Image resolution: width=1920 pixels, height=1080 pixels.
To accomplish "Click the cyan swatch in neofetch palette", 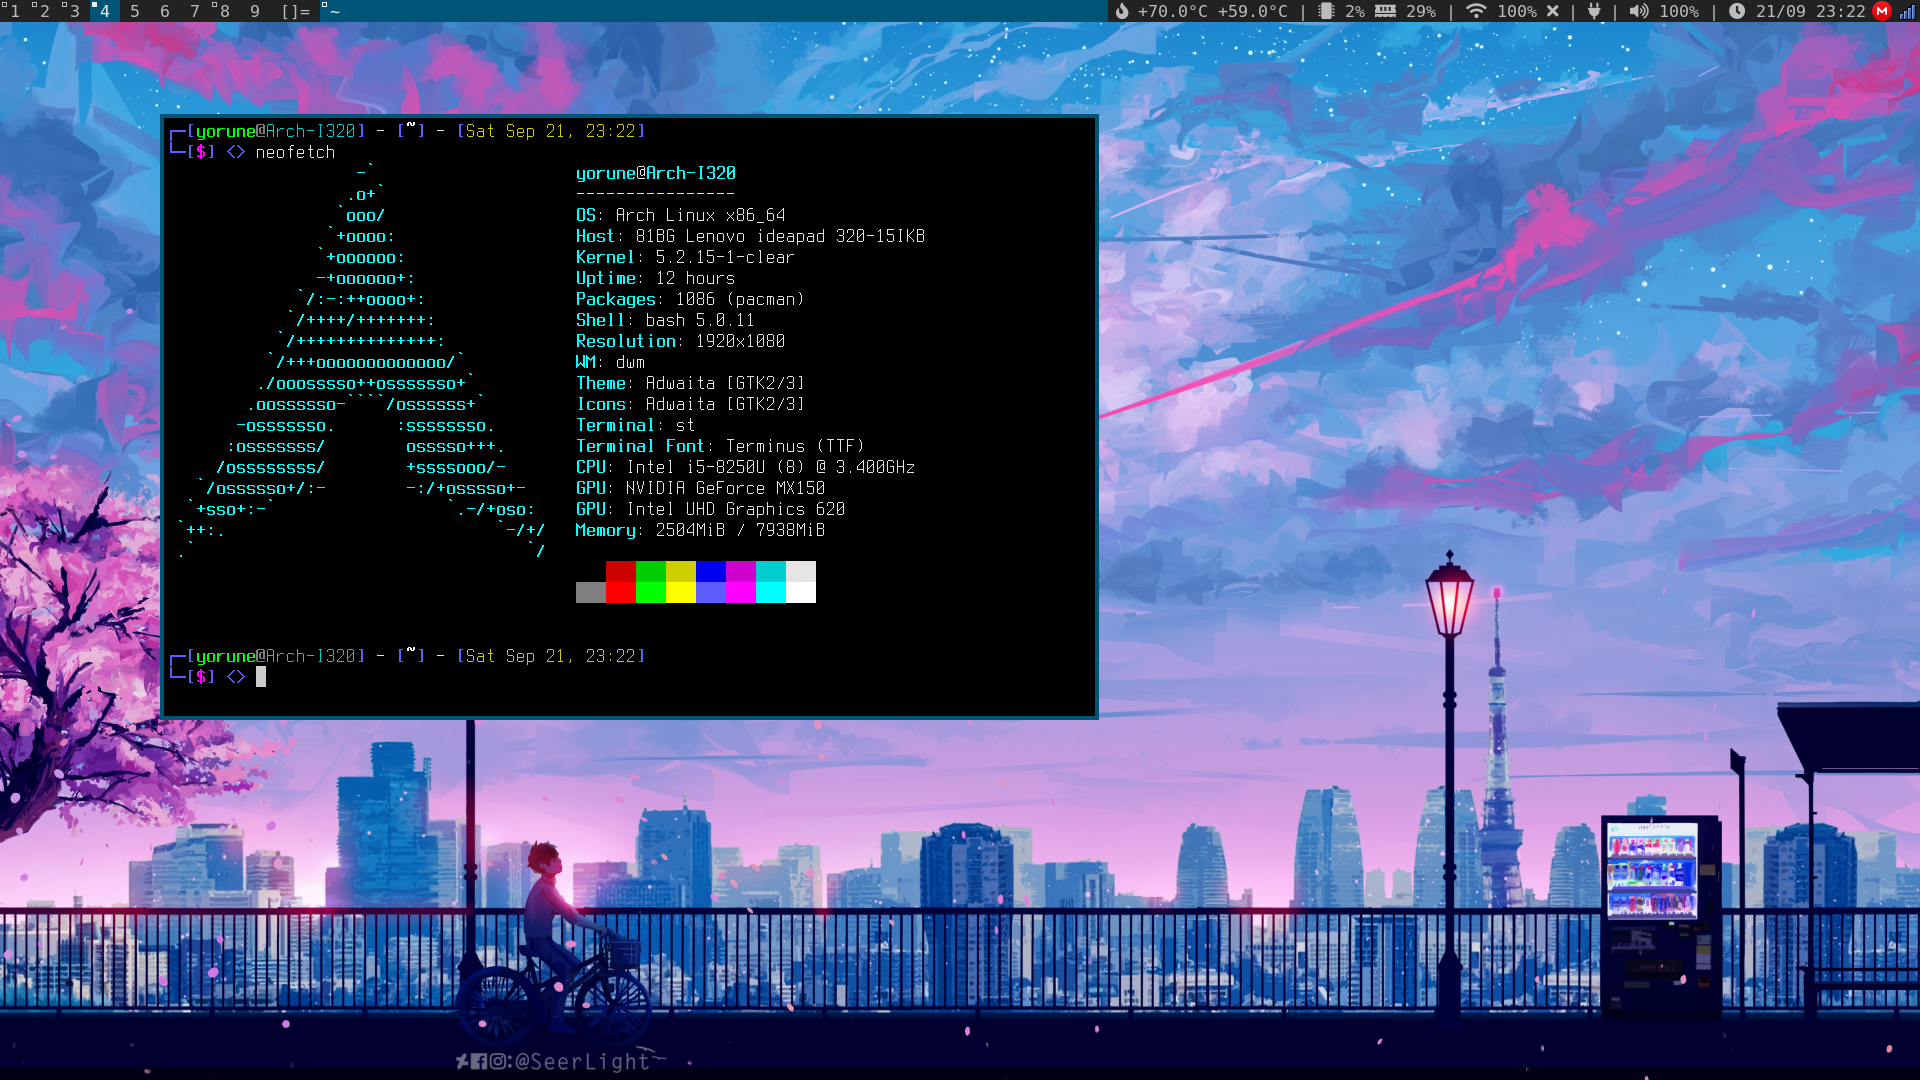I will tap(771, 582).
